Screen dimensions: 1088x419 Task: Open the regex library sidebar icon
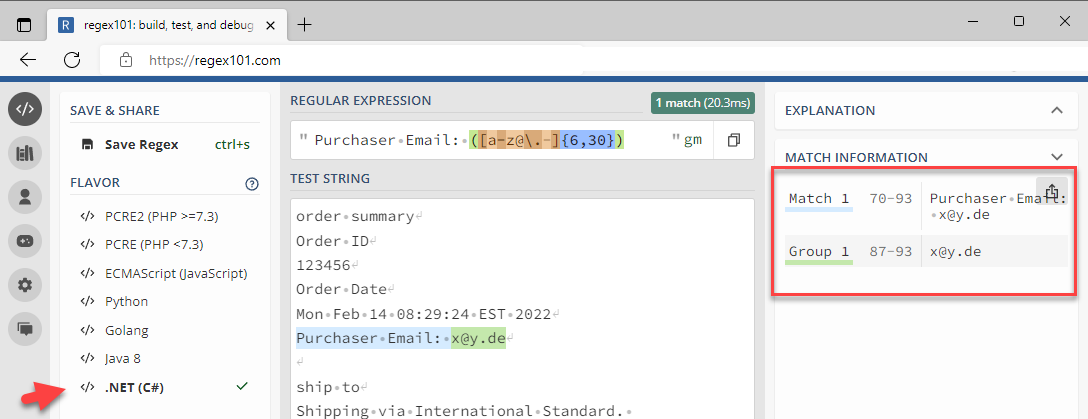(x=25, y=153)
